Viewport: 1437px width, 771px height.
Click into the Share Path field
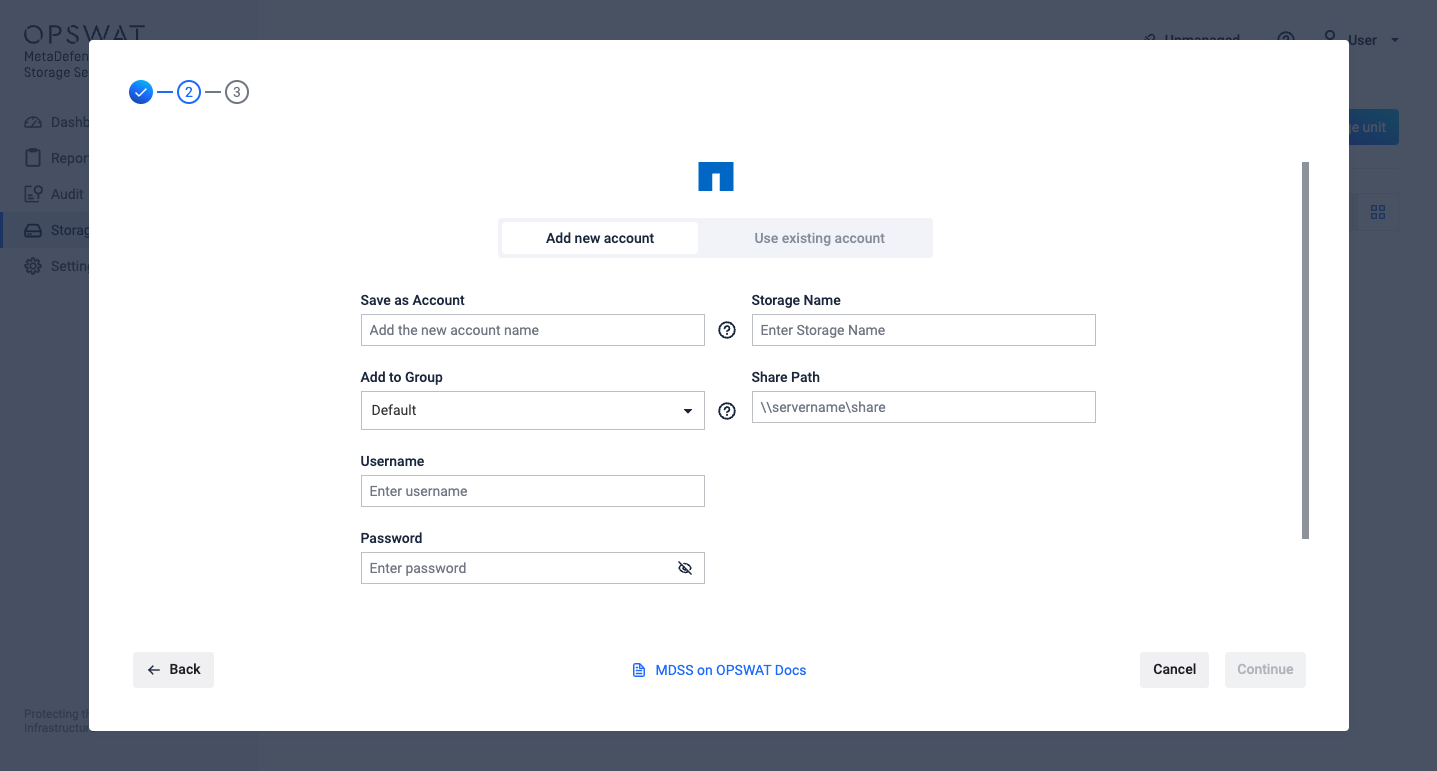(x=924, y=407)
